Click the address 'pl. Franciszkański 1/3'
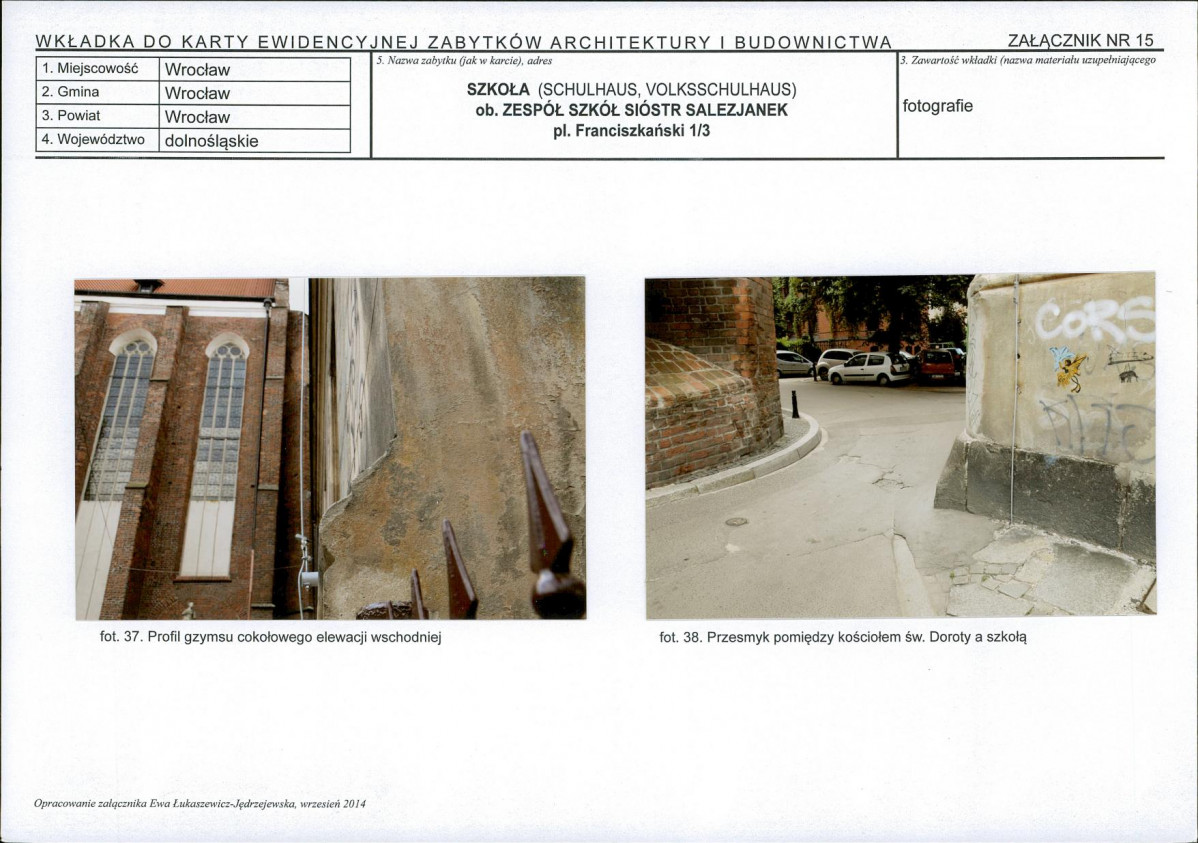 [631, 131]
